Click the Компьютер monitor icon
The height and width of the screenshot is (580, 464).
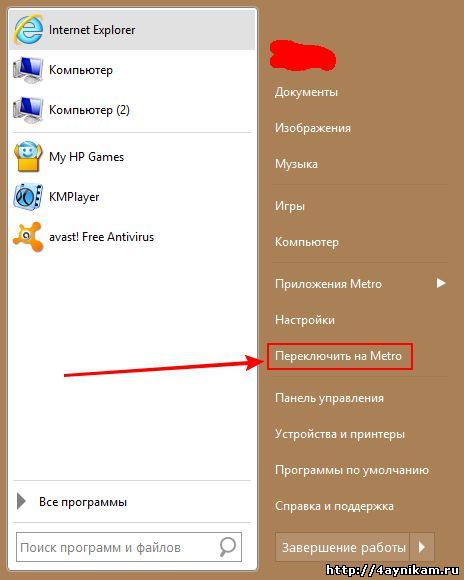click(28, 70)
